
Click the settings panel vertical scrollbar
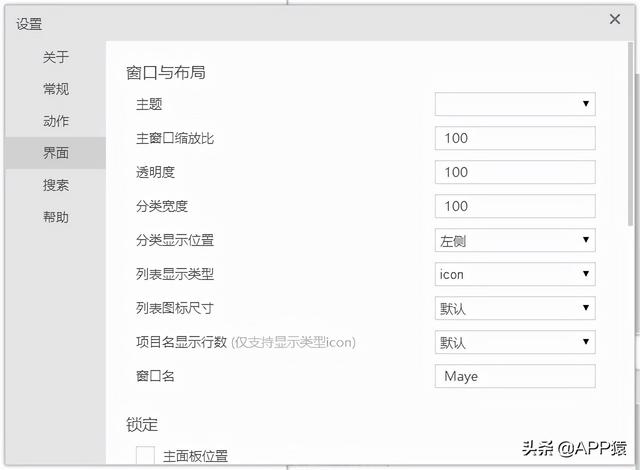coord(631,135)
